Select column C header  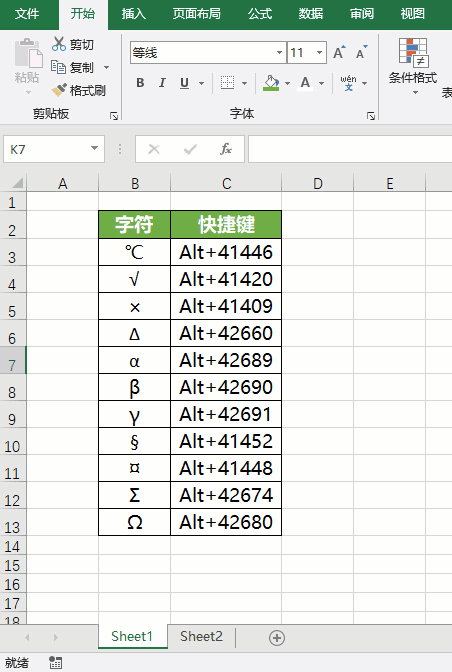pyautogui.click(x=226, y=183)
